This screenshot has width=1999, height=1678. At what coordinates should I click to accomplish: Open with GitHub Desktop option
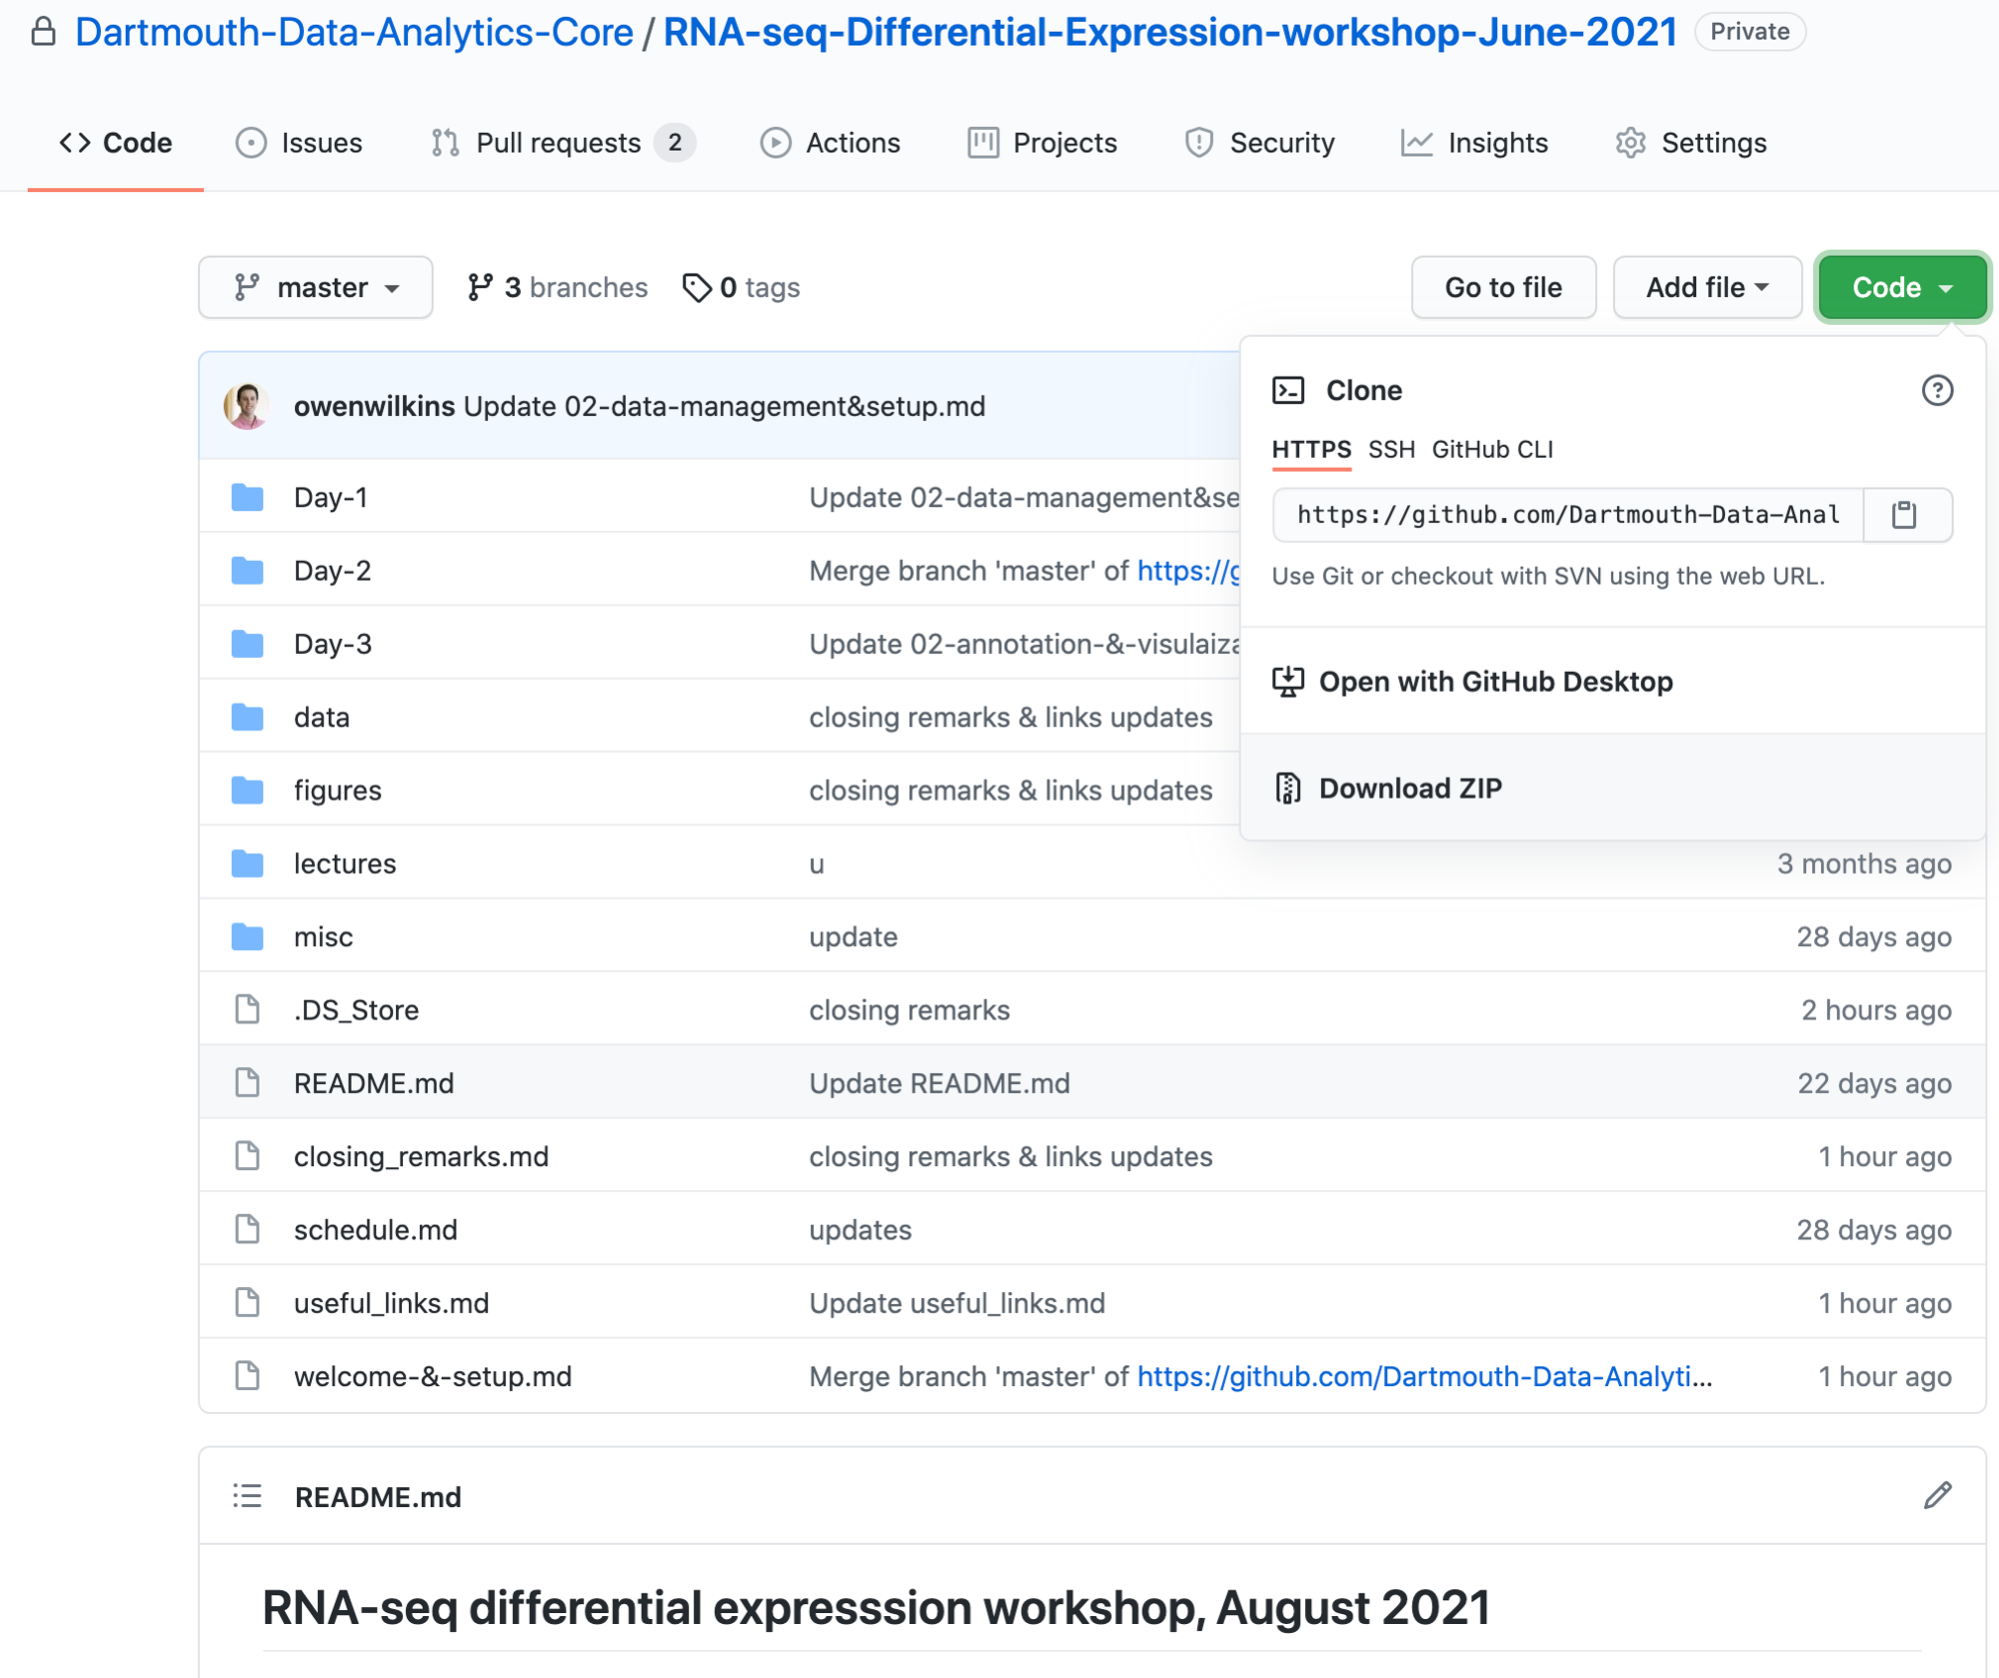coord(1494,682)
